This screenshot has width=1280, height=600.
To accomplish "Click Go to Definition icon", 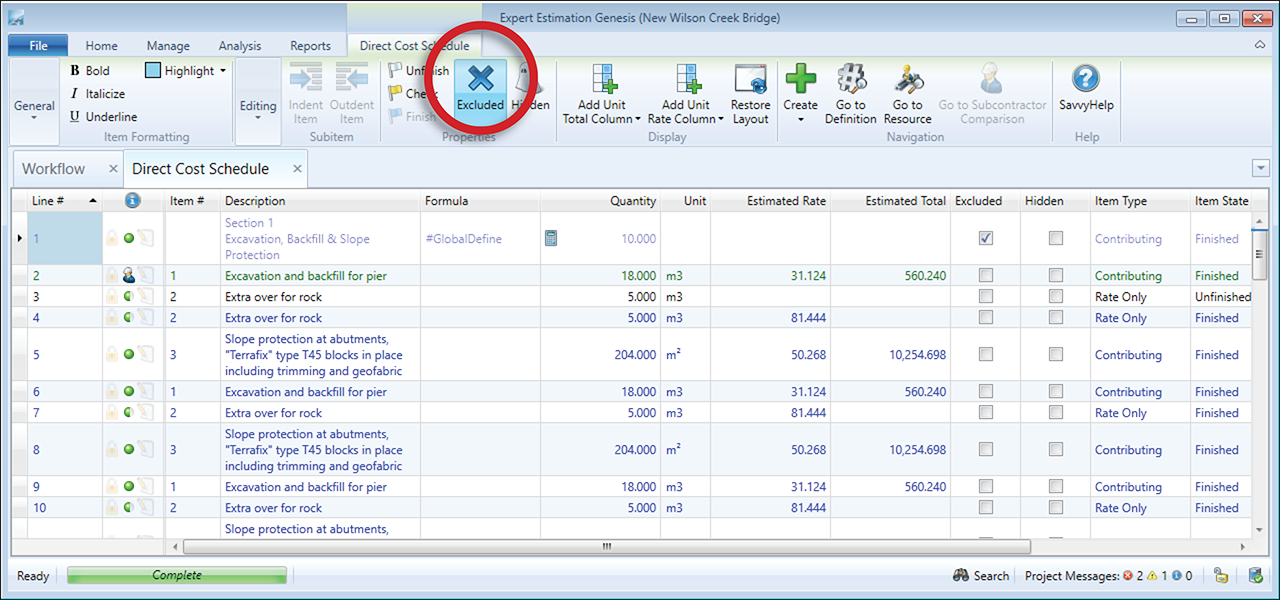I will [x=850, y=79].
